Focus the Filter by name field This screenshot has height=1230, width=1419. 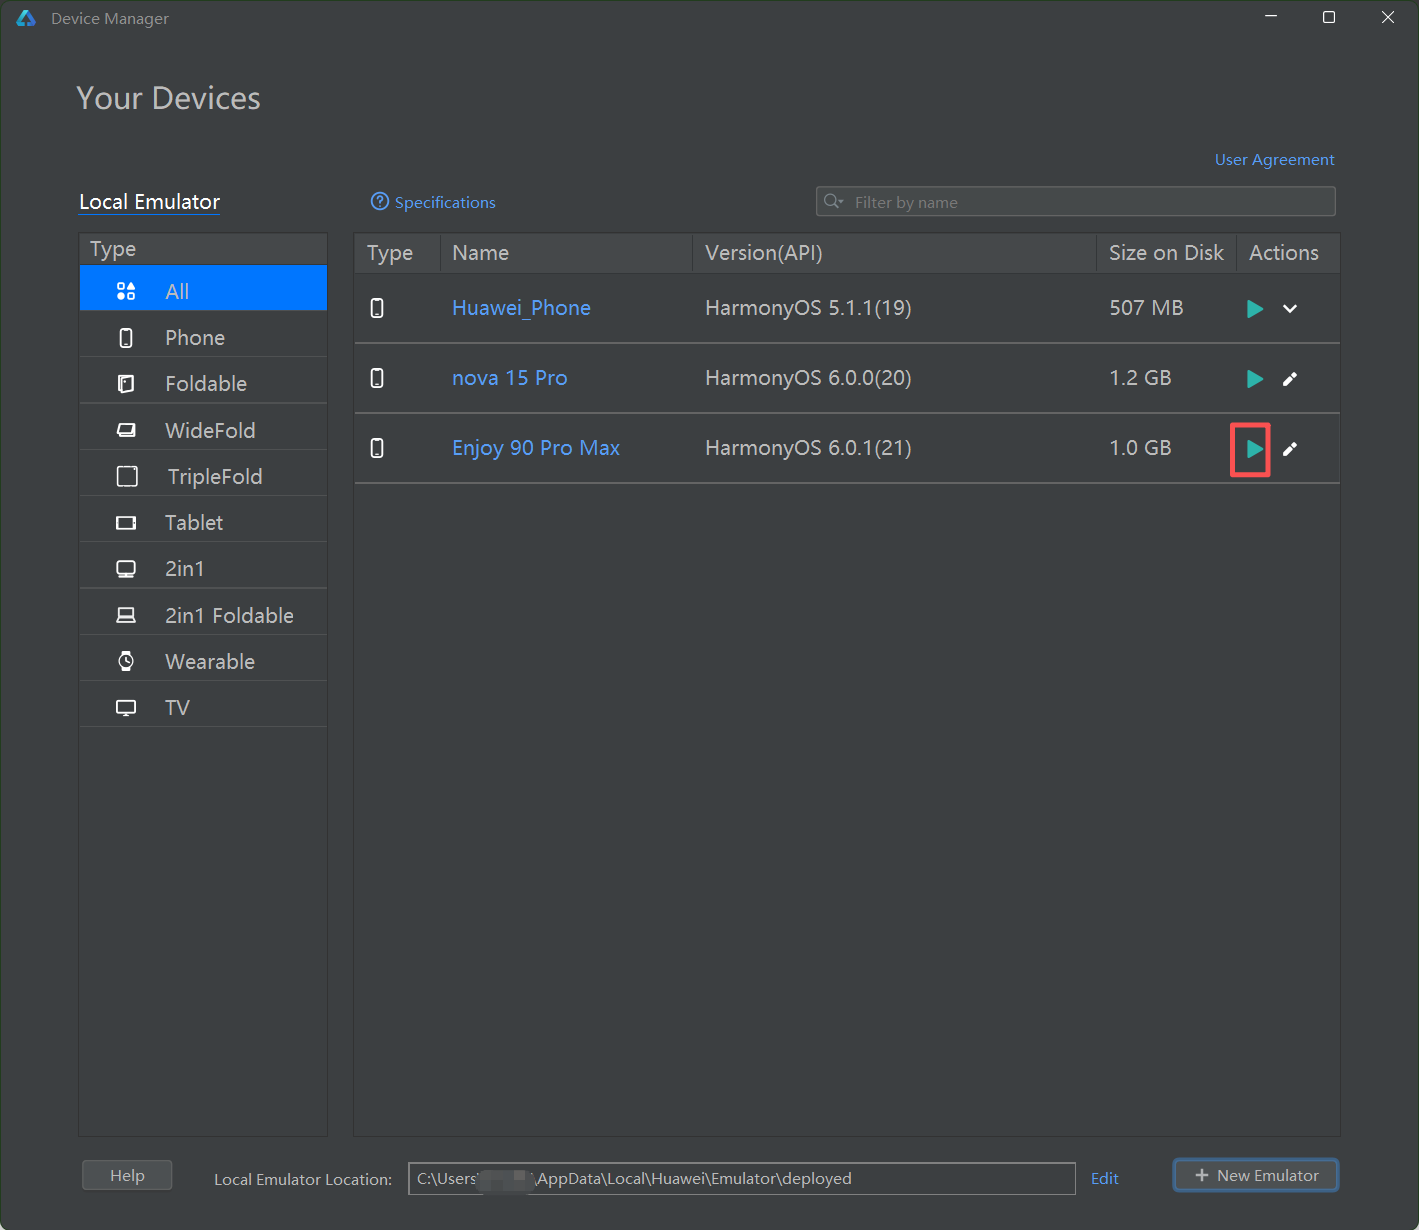click(x=1075, y=202)
